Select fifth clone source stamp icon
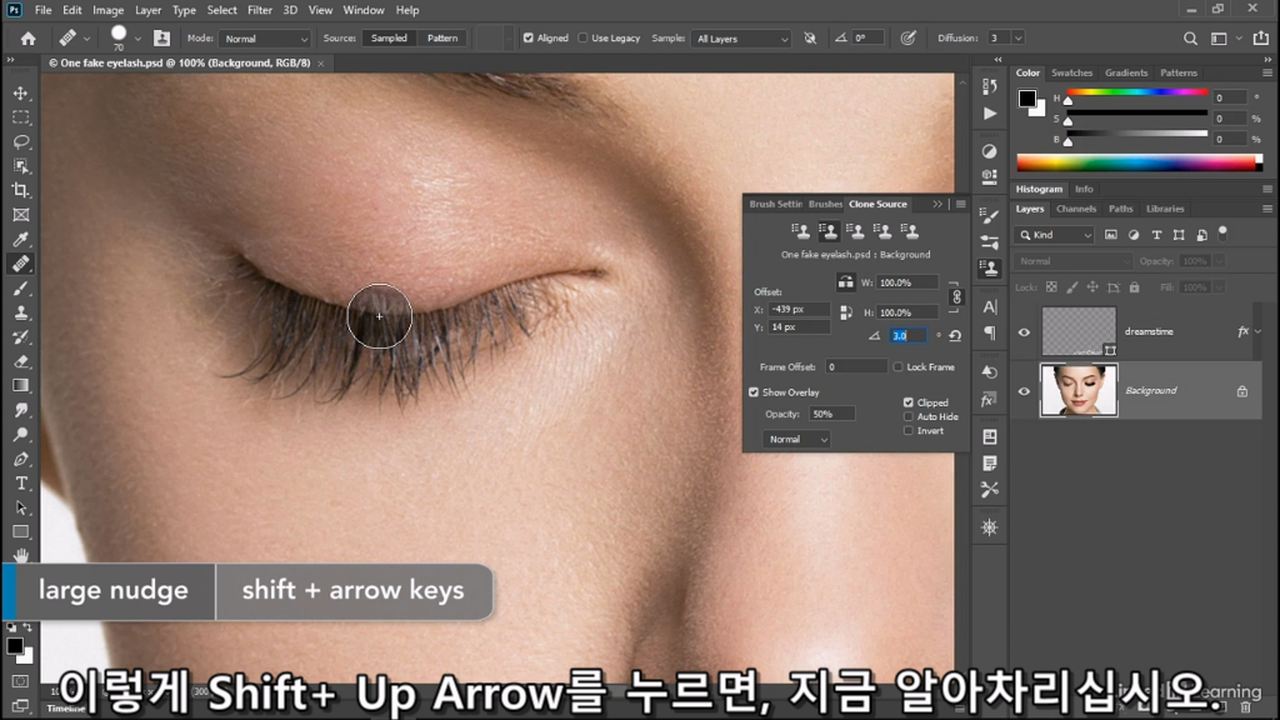The height and width of the screenshot is (720, 1280). 909,231
